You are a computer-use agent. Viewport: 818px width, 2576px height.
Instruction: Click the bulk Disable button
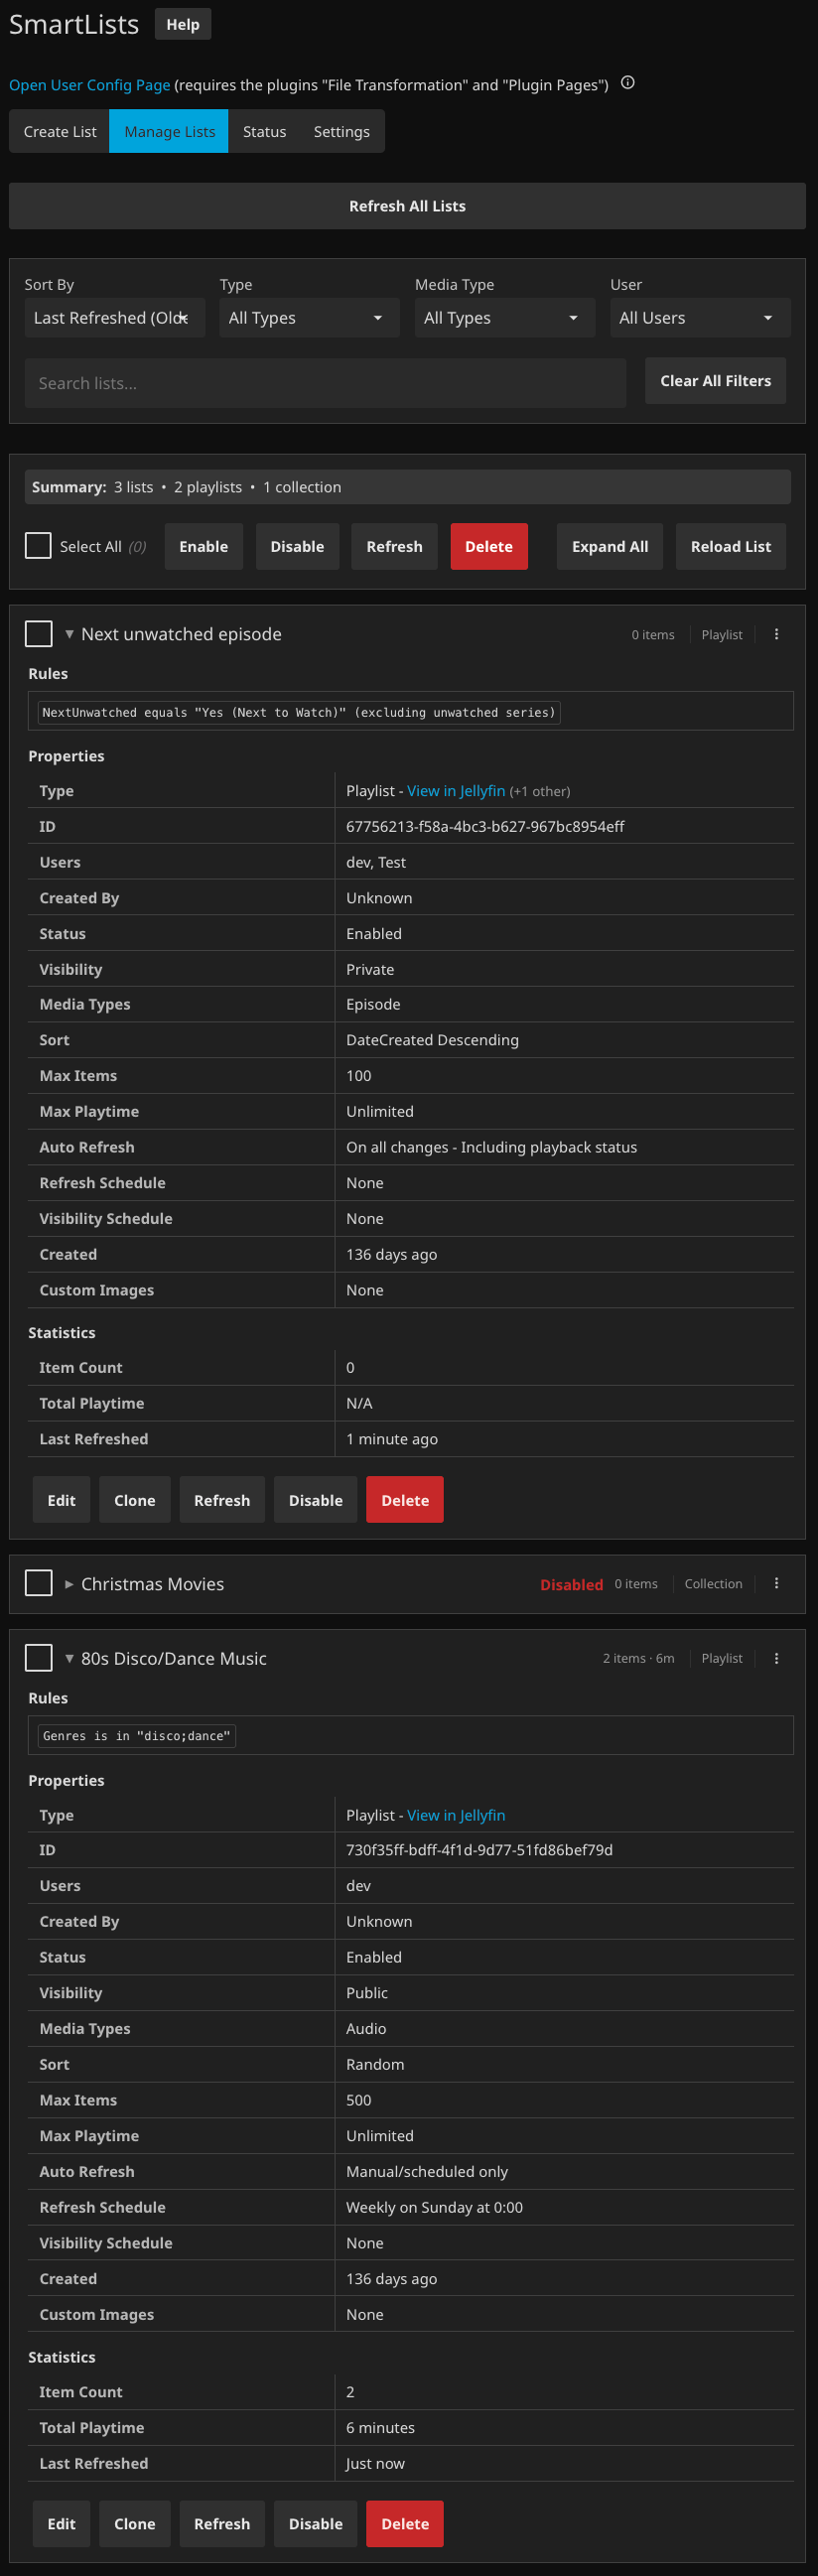point(297,546)
